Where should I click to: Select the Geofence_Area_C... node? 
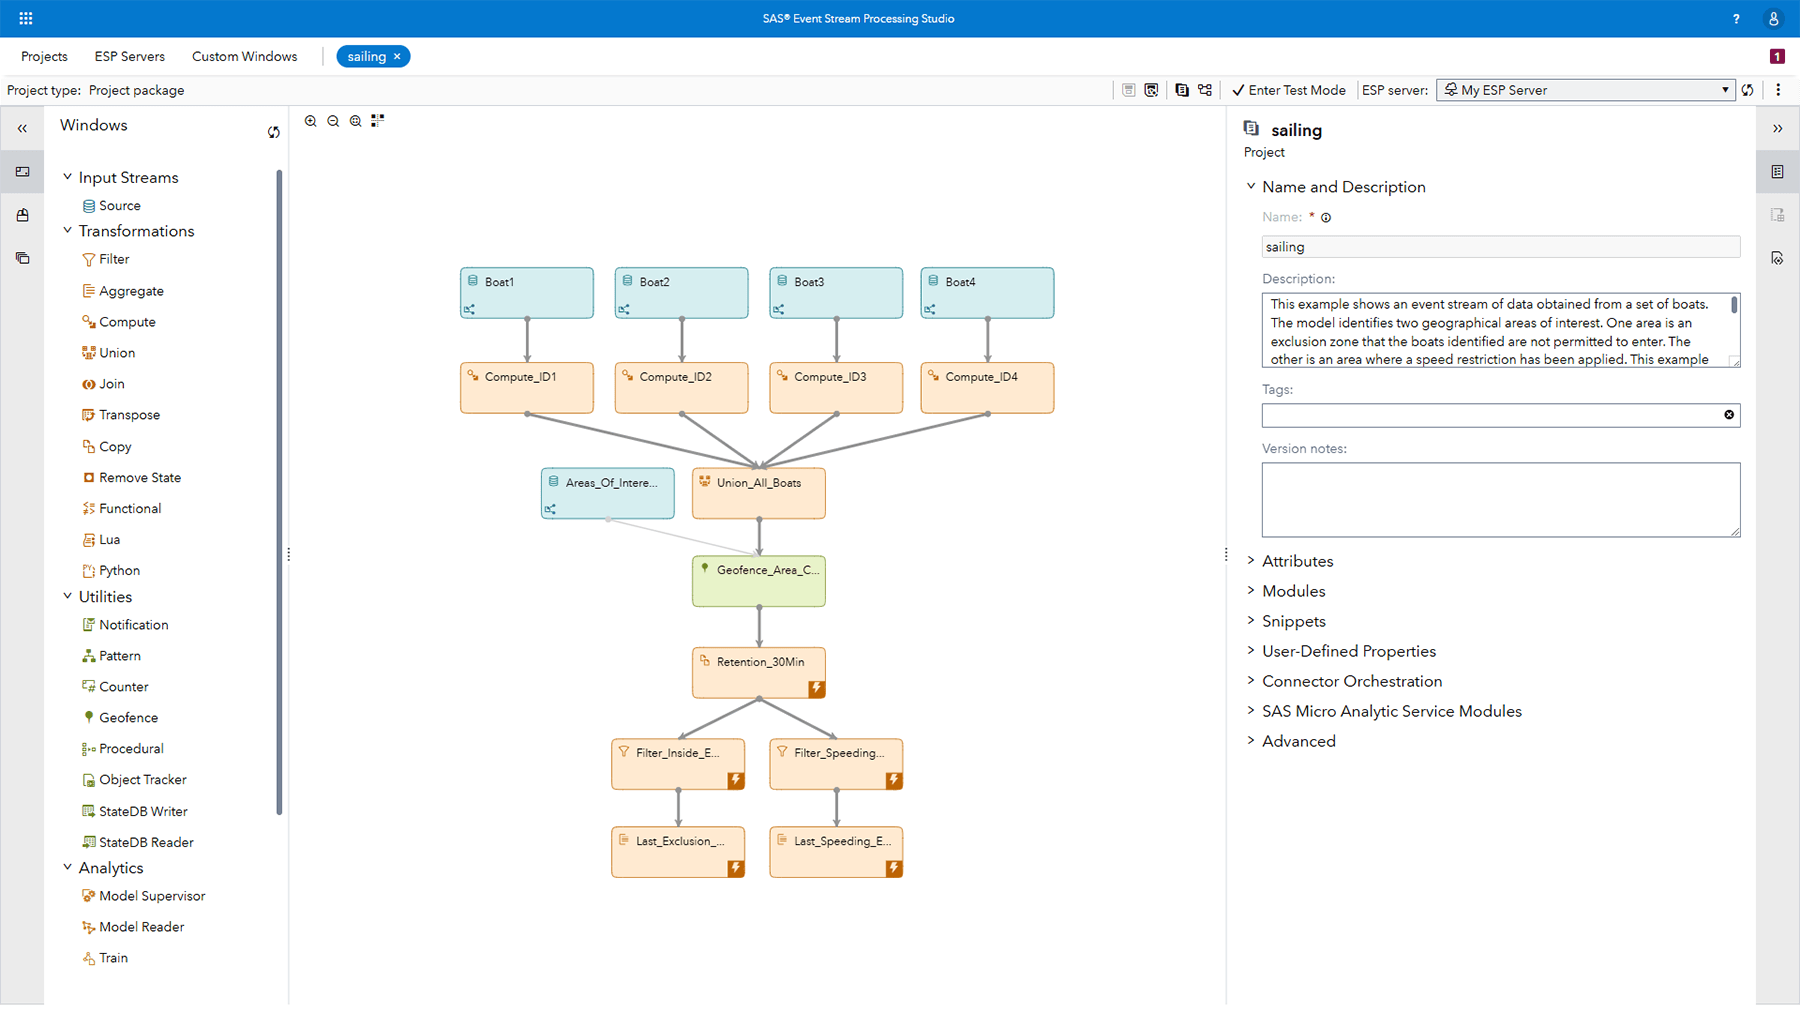pyautogui.click(x=759, y=581)
